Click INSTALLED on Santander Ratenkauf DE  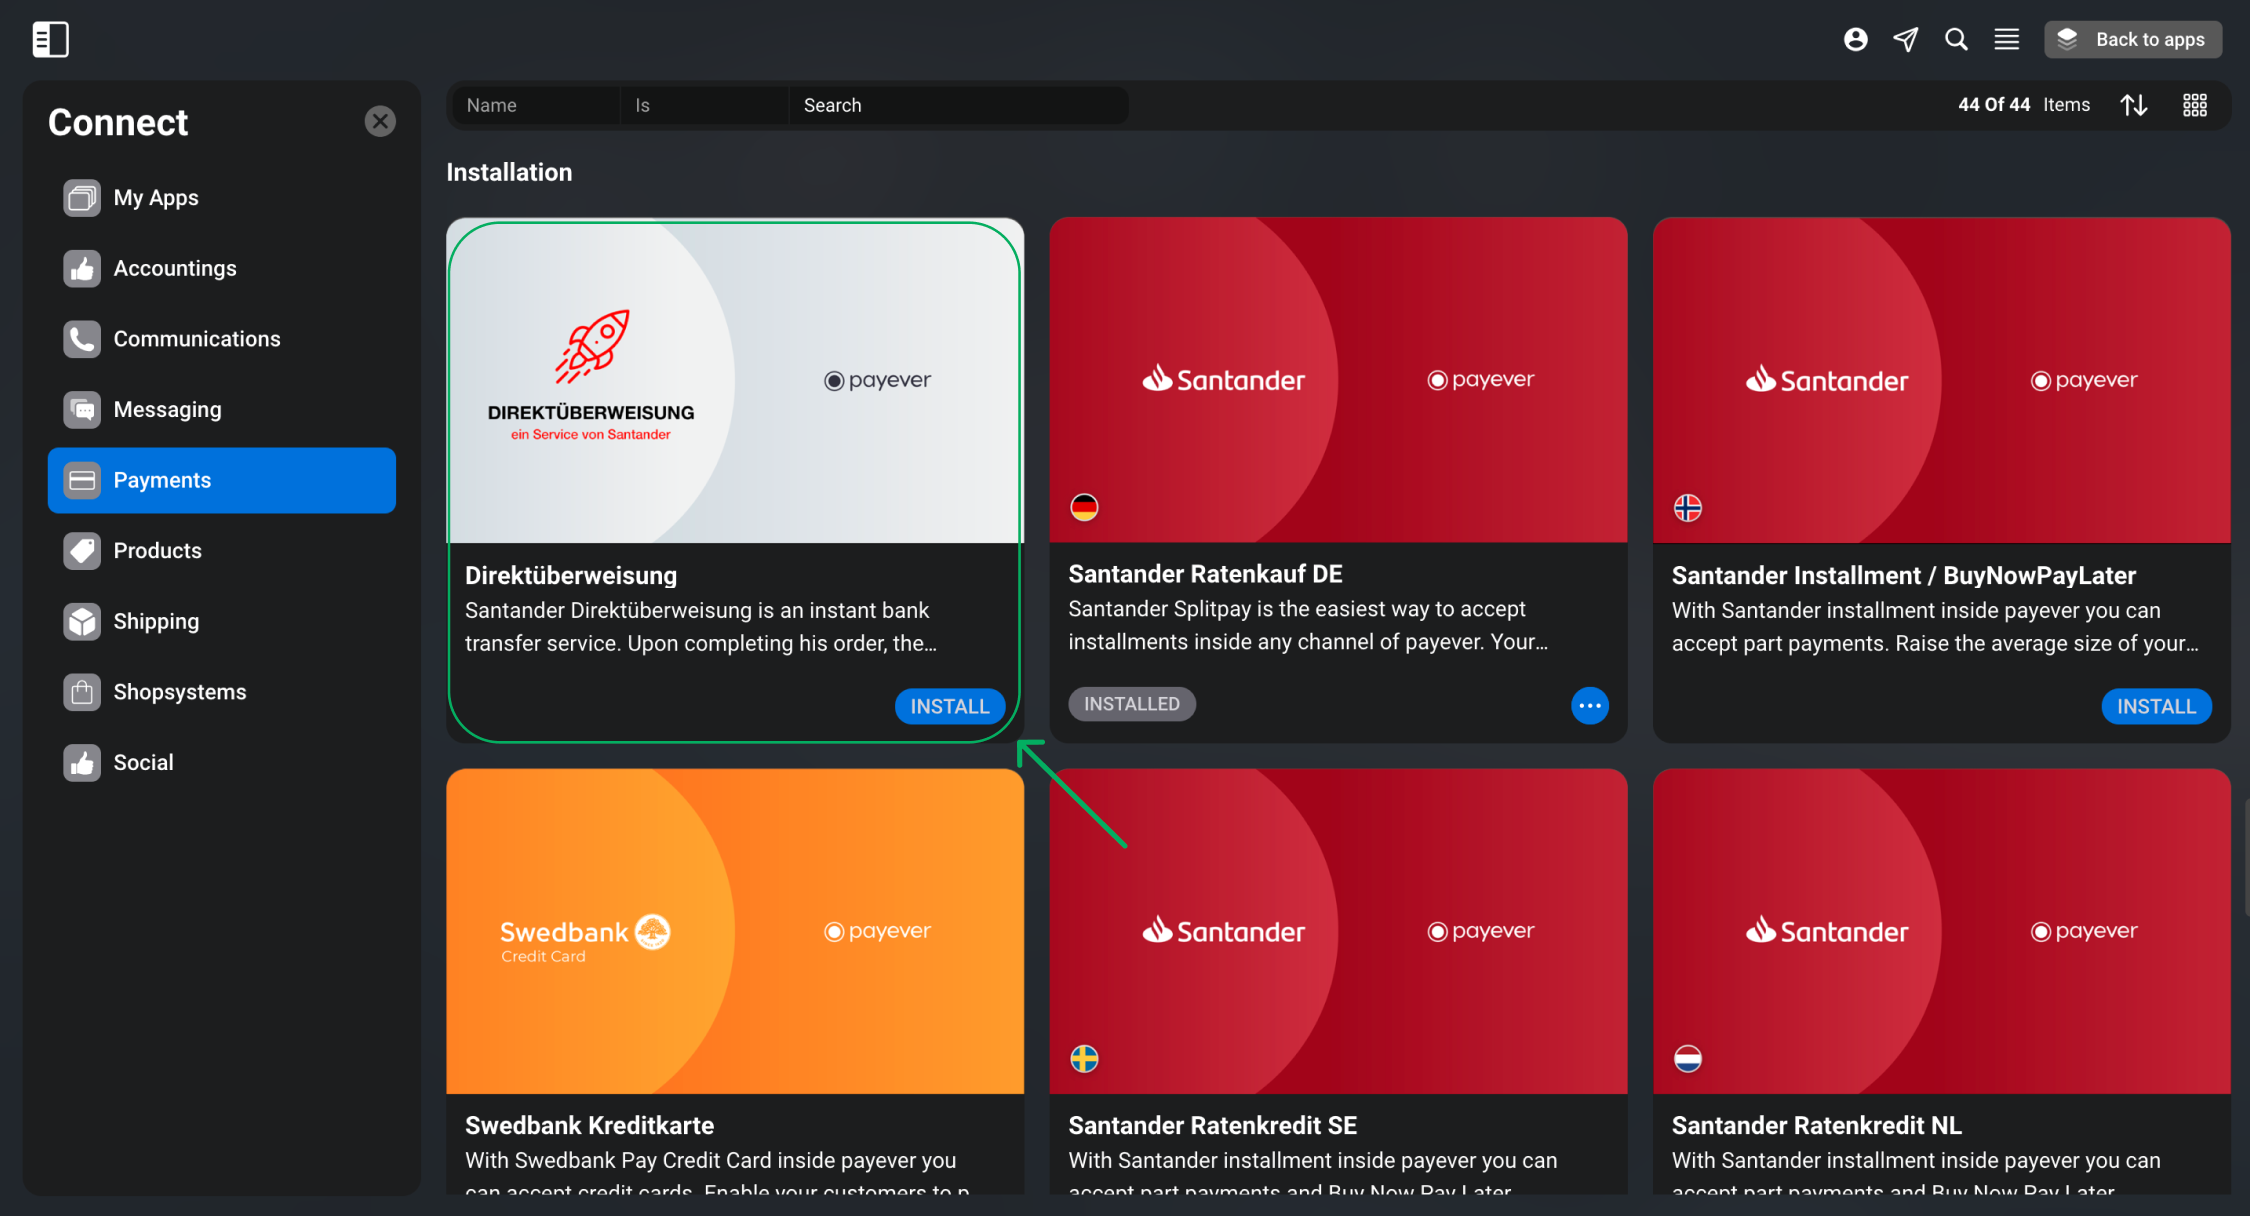(1132, 704)
